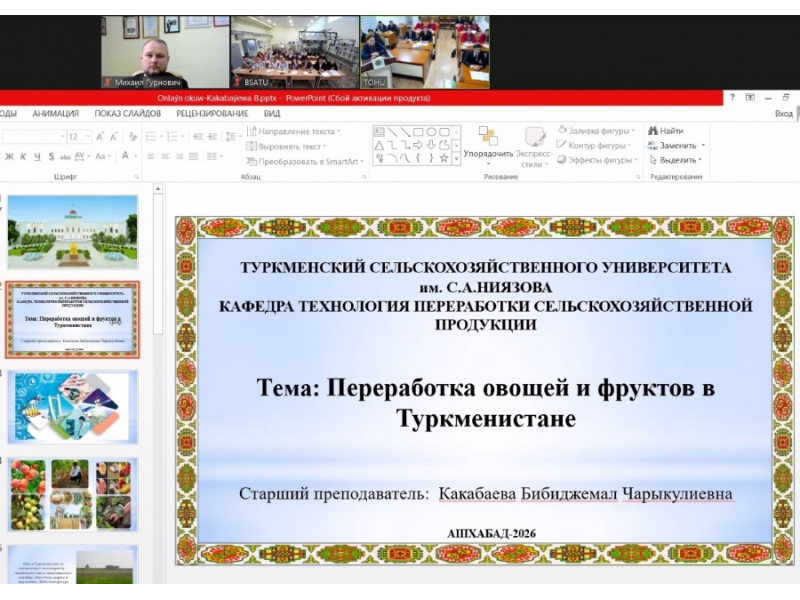Click the bulleted list icon
The width and height of the screenshot is (800, 600).
(151, 136)
